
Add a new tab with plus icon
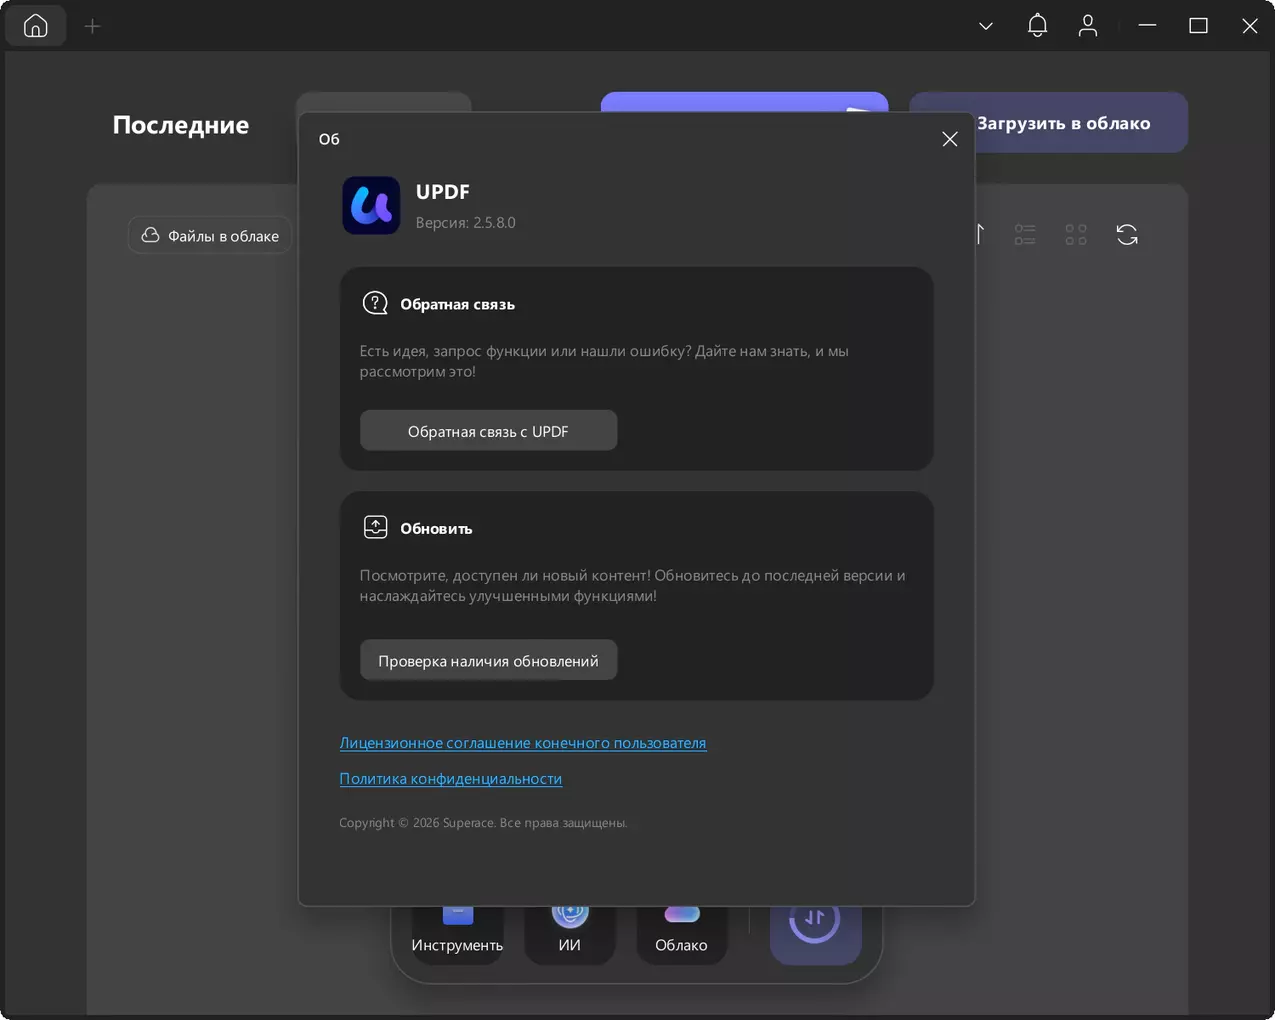92,27
